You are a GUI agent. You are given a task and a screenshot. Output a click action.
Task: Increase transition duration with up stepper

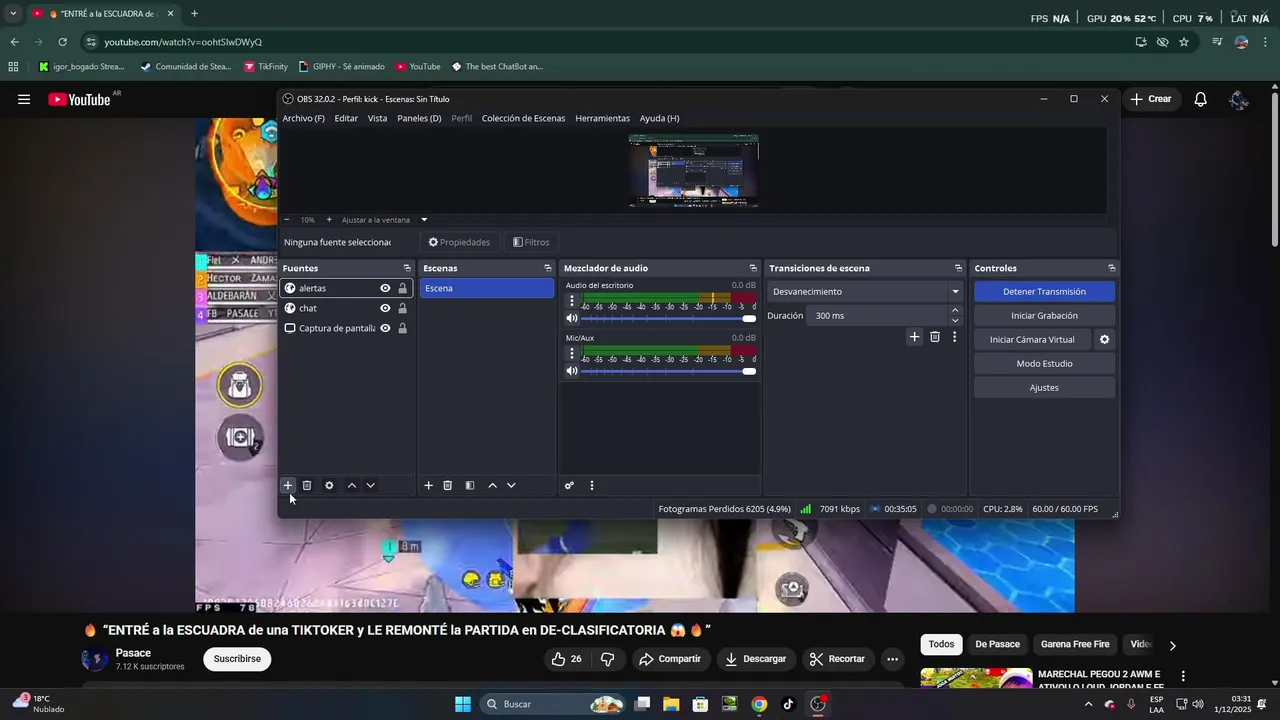(955, 310)
